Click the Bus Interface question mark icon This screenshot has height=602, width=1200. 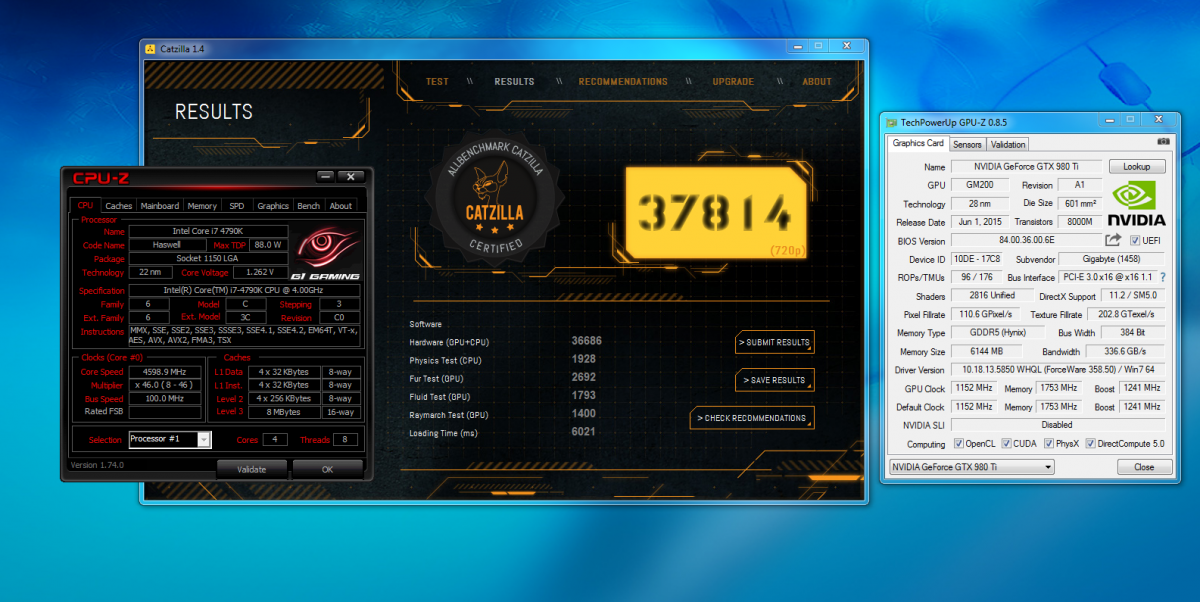tap(1162, 277)
